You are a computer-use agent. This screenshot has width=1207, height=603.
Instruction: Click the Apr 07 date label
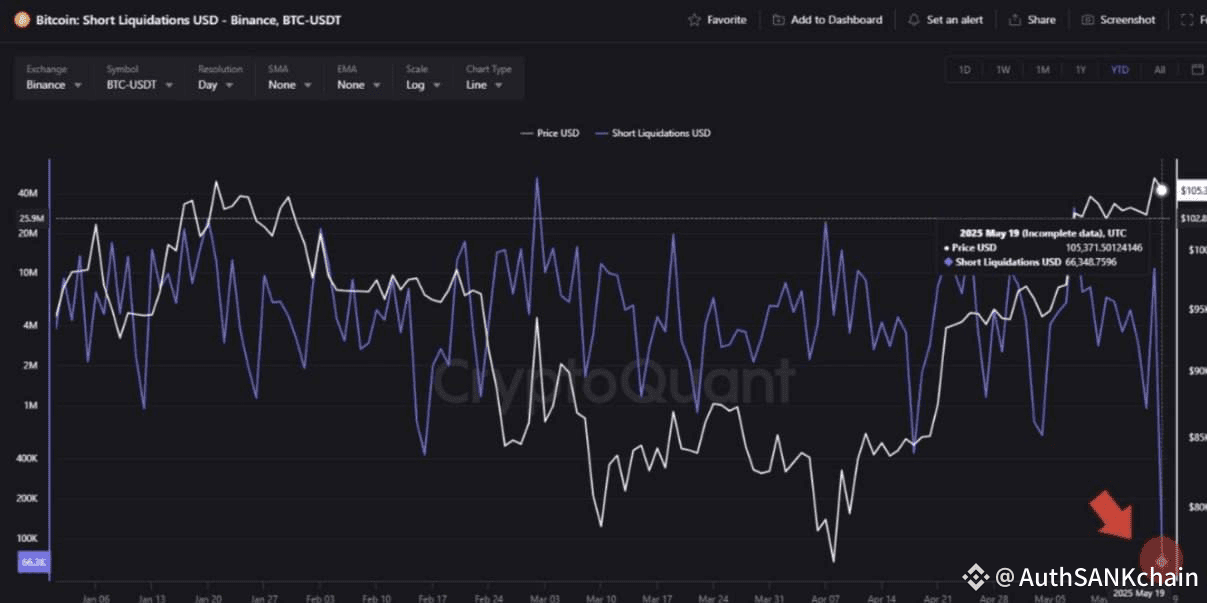click(825, 599)
